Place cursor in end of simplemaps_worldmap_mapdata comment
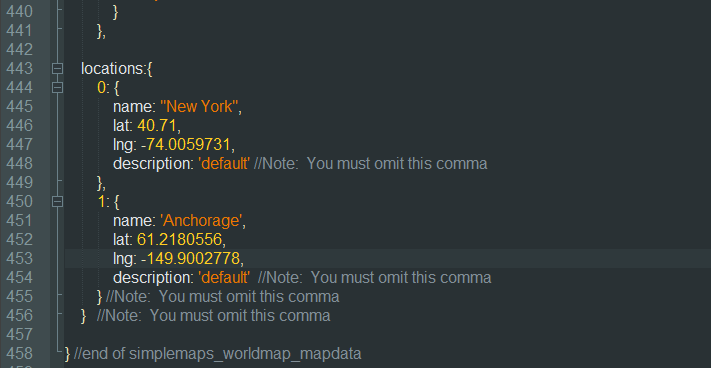The height and width of the screenshot is (368, 711). tap(218, 353)
